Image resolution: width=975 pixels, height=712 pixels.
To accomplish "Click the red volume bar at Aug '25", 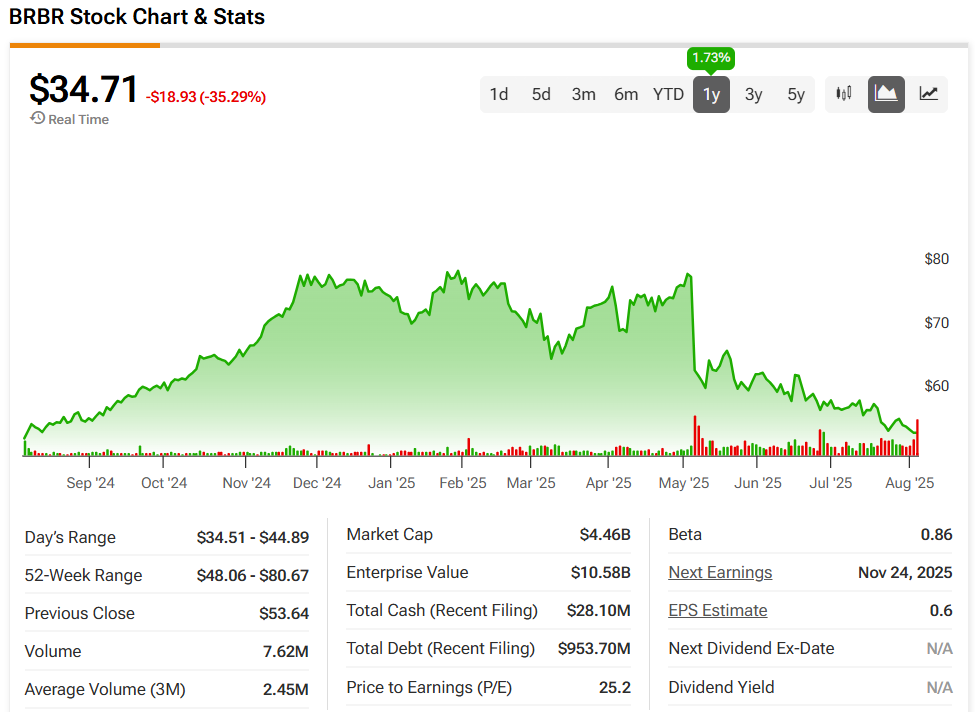I will coord(917,440).
